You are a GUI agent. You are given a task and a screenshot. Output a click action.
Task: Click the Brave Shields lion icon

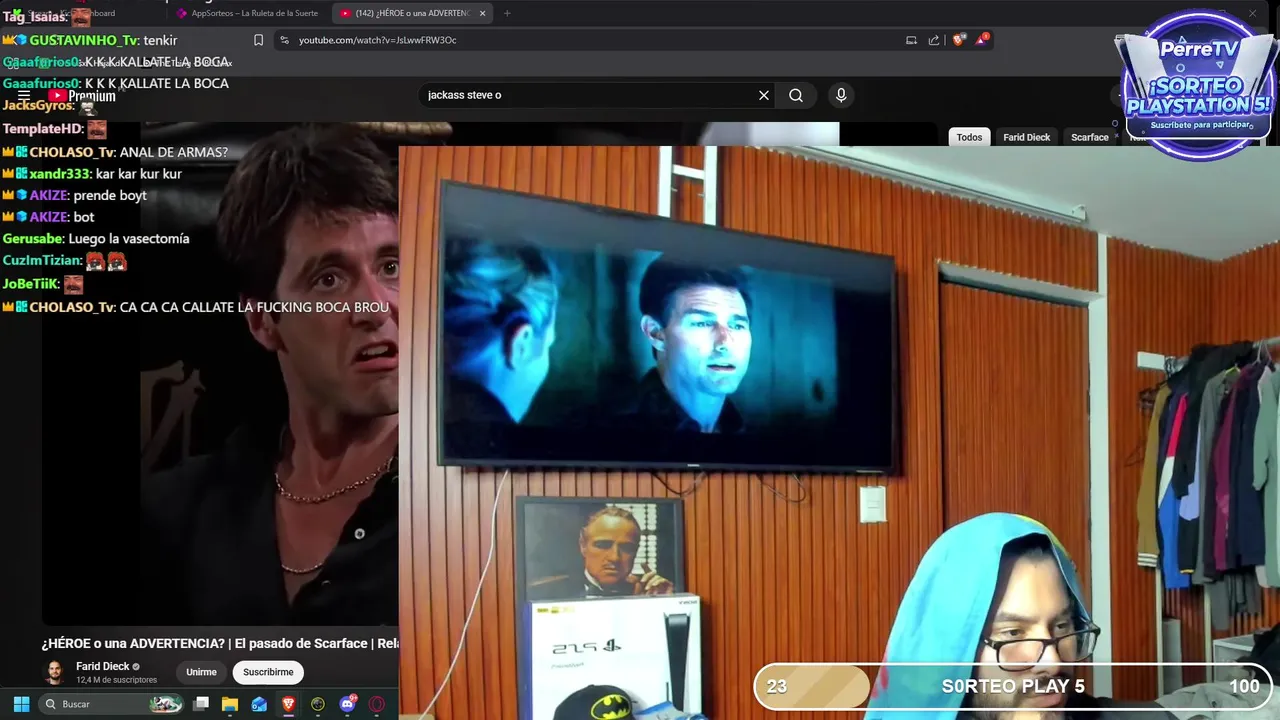[x=959, y=40]
